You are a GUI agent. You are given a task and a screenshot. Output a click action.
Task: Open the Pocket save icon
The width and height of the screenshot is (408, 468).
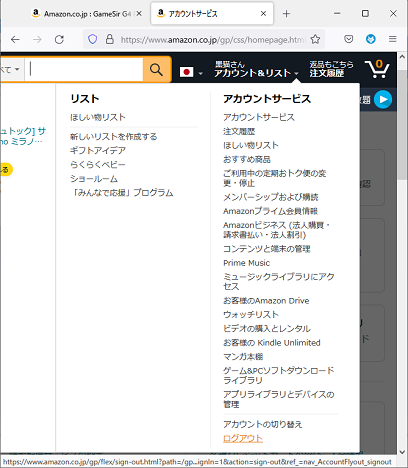tap(349, 39)
